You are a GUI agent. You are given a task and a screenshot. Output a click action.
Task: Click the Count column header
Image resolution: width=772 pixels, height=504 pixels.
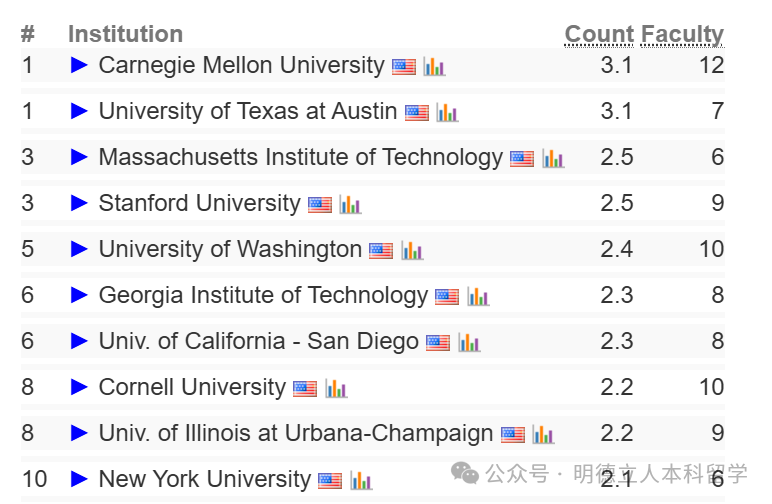click(x=599, y=34)
